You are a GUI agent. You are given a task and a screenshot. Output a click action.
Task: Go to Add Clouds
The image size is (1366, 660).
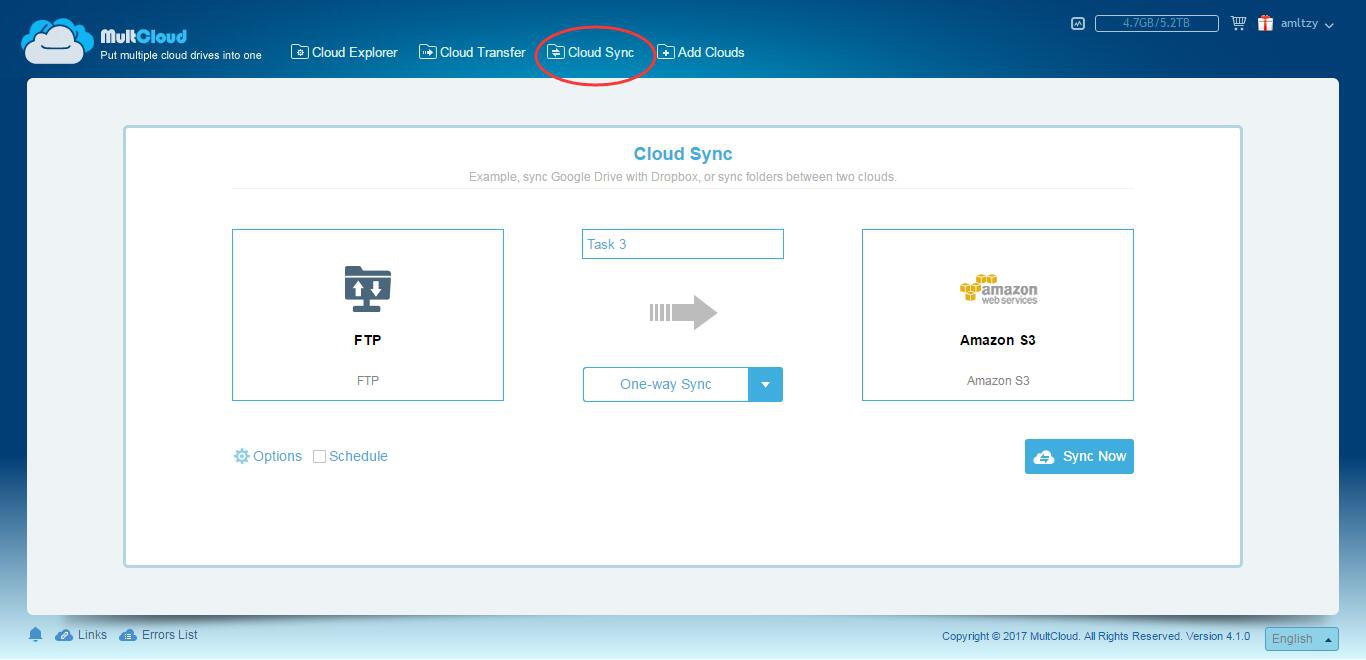(x=701, y=52)
